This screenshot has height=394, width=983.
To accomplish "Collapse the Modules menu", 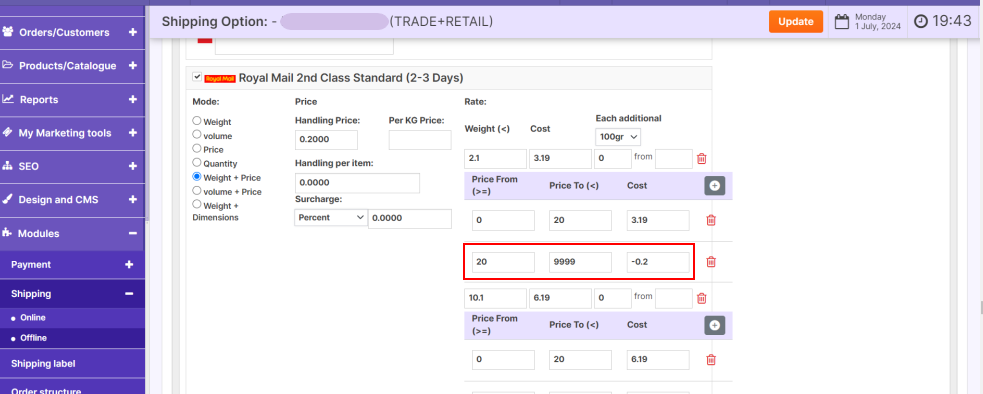I will click(x=132, y=233).
